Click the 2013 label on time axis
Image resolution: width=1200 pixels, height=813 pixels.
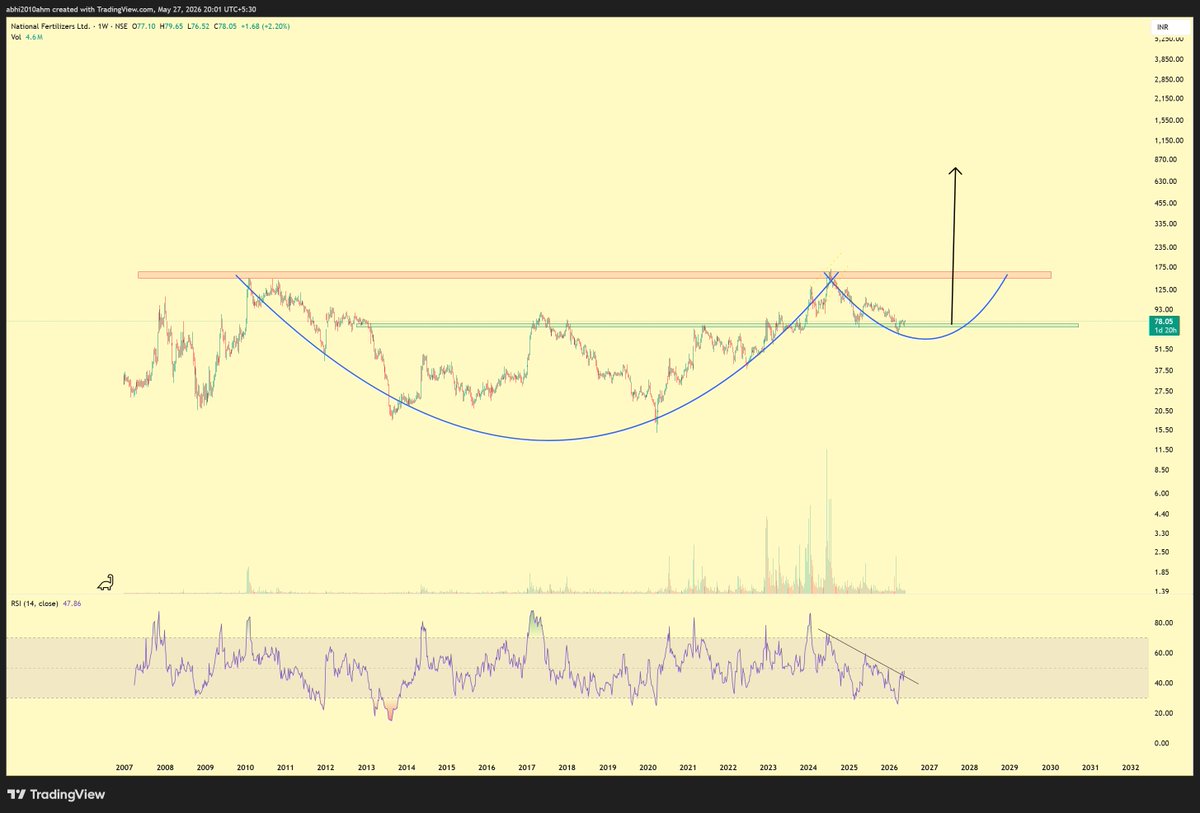coord(366,767)
